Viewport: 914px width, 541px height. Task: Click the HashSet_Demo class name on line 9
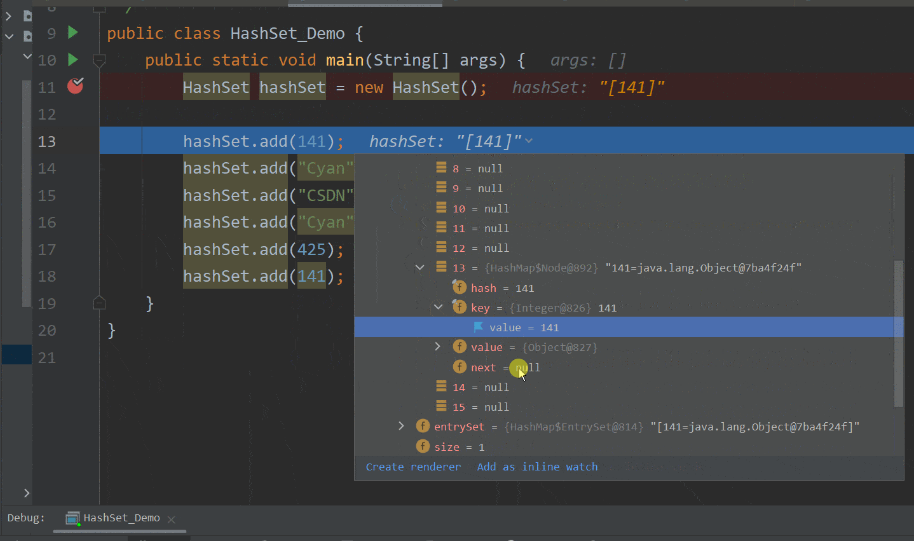[287, 33]
